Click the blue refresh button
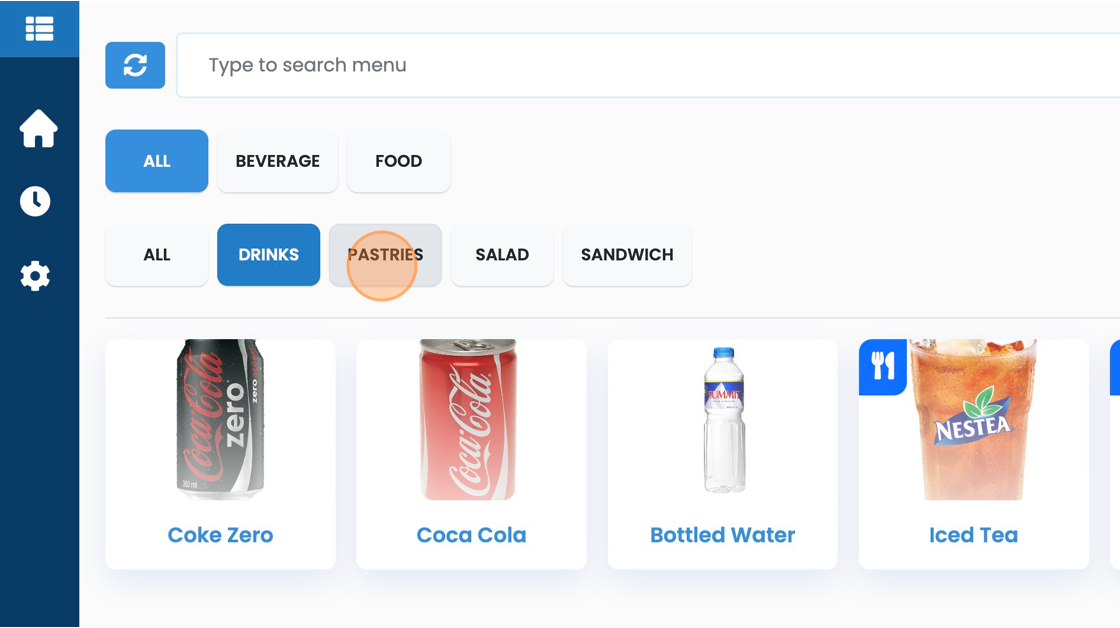The height and width of the screenshot is (628, 1120). (x=135, y=65)
